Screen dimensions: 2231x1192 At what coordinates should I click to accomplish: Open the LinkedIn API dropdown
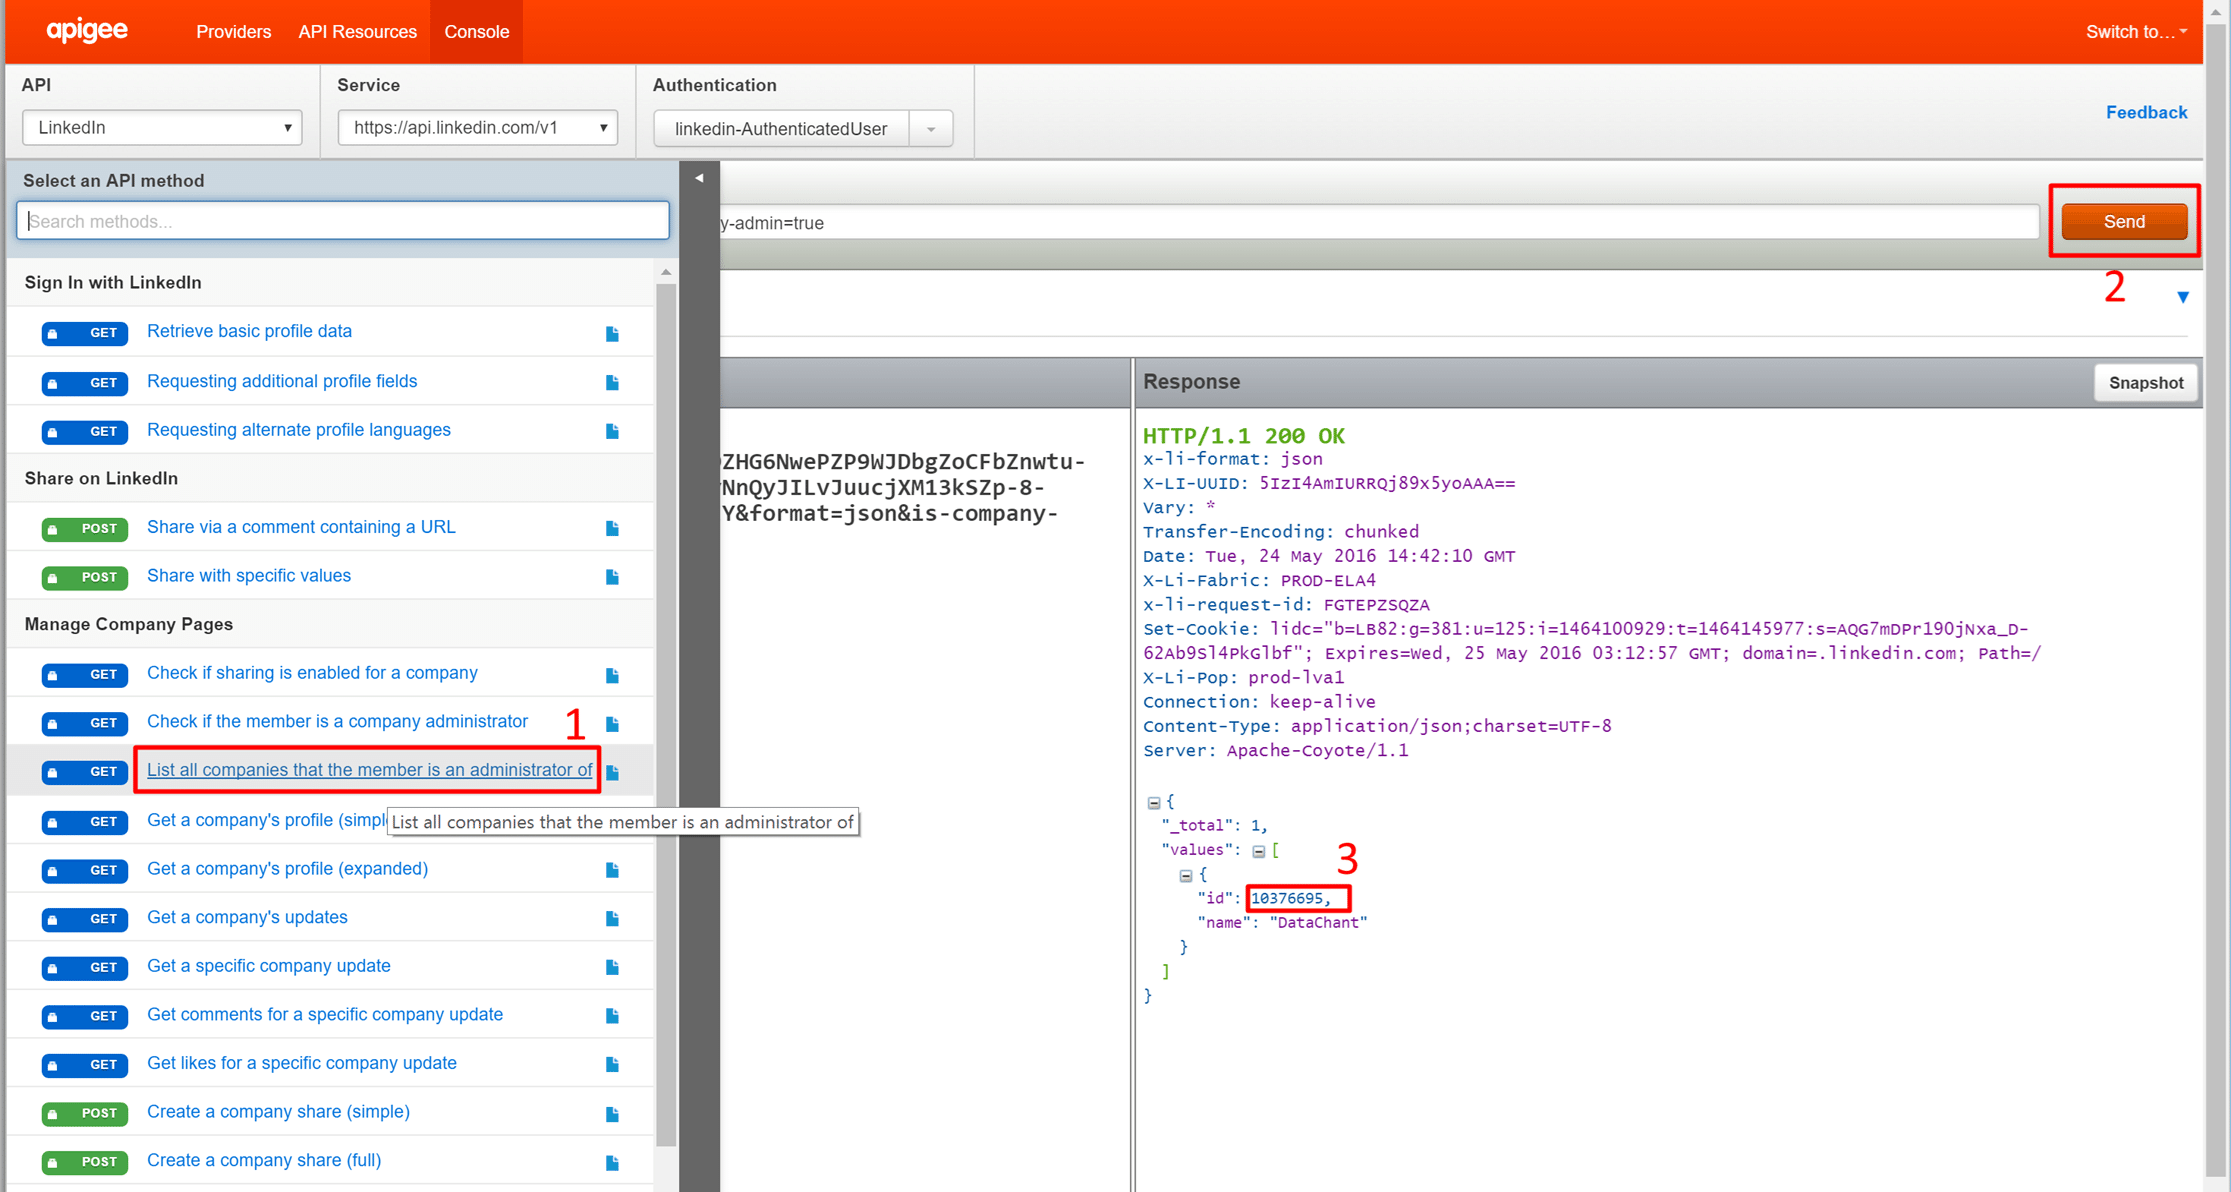(x=162, y=128)
